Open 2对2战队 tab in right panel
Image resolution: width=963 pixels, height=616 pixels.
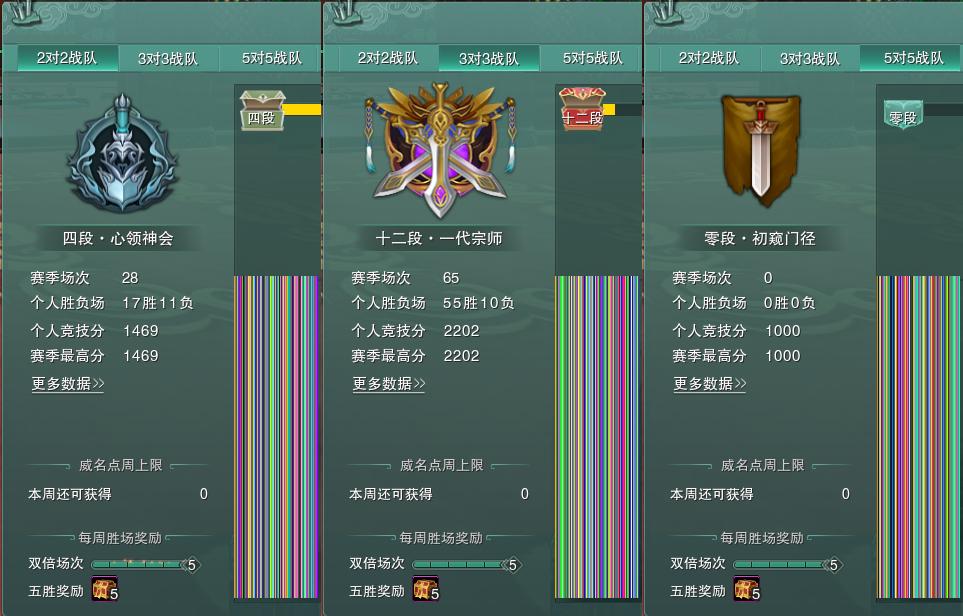(709, 58)
